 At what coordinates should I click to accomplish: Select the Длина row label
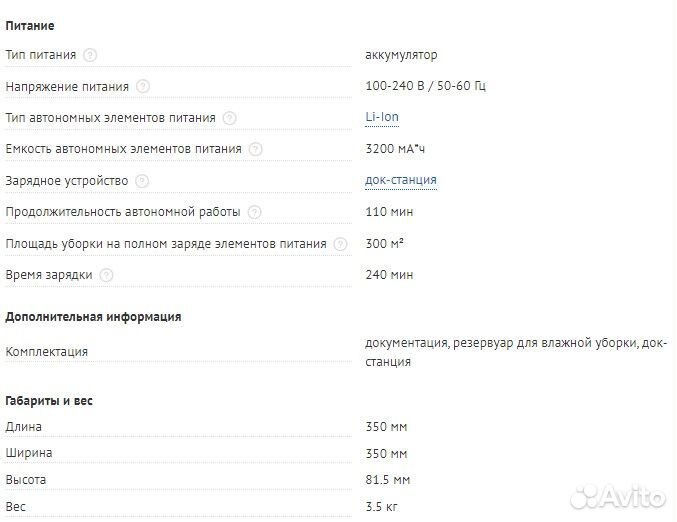[24, 427]
